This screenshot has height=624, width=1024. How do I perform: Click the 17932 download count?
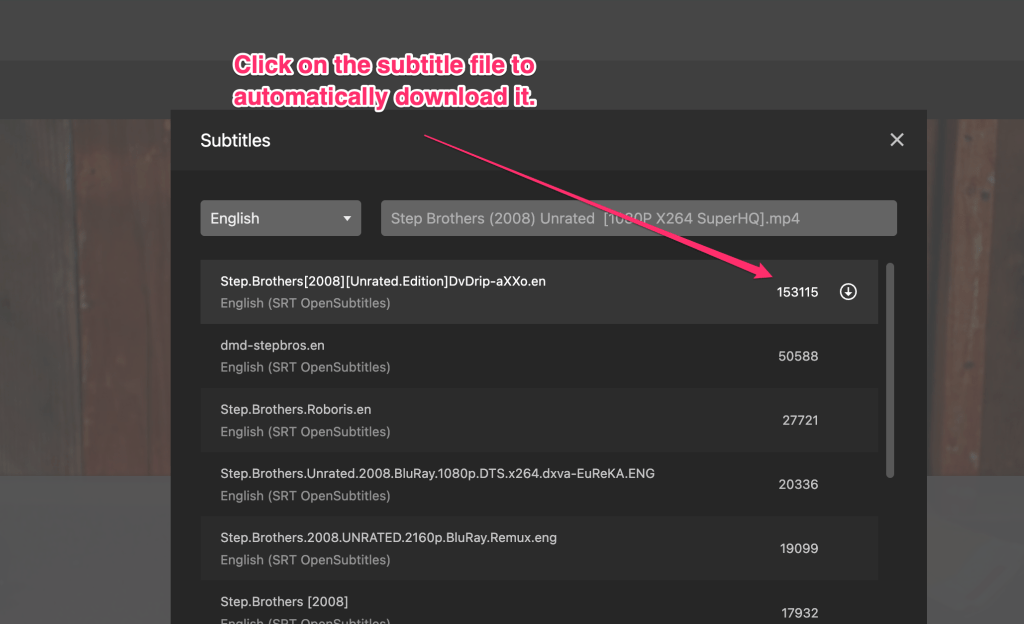pos(798,612)
